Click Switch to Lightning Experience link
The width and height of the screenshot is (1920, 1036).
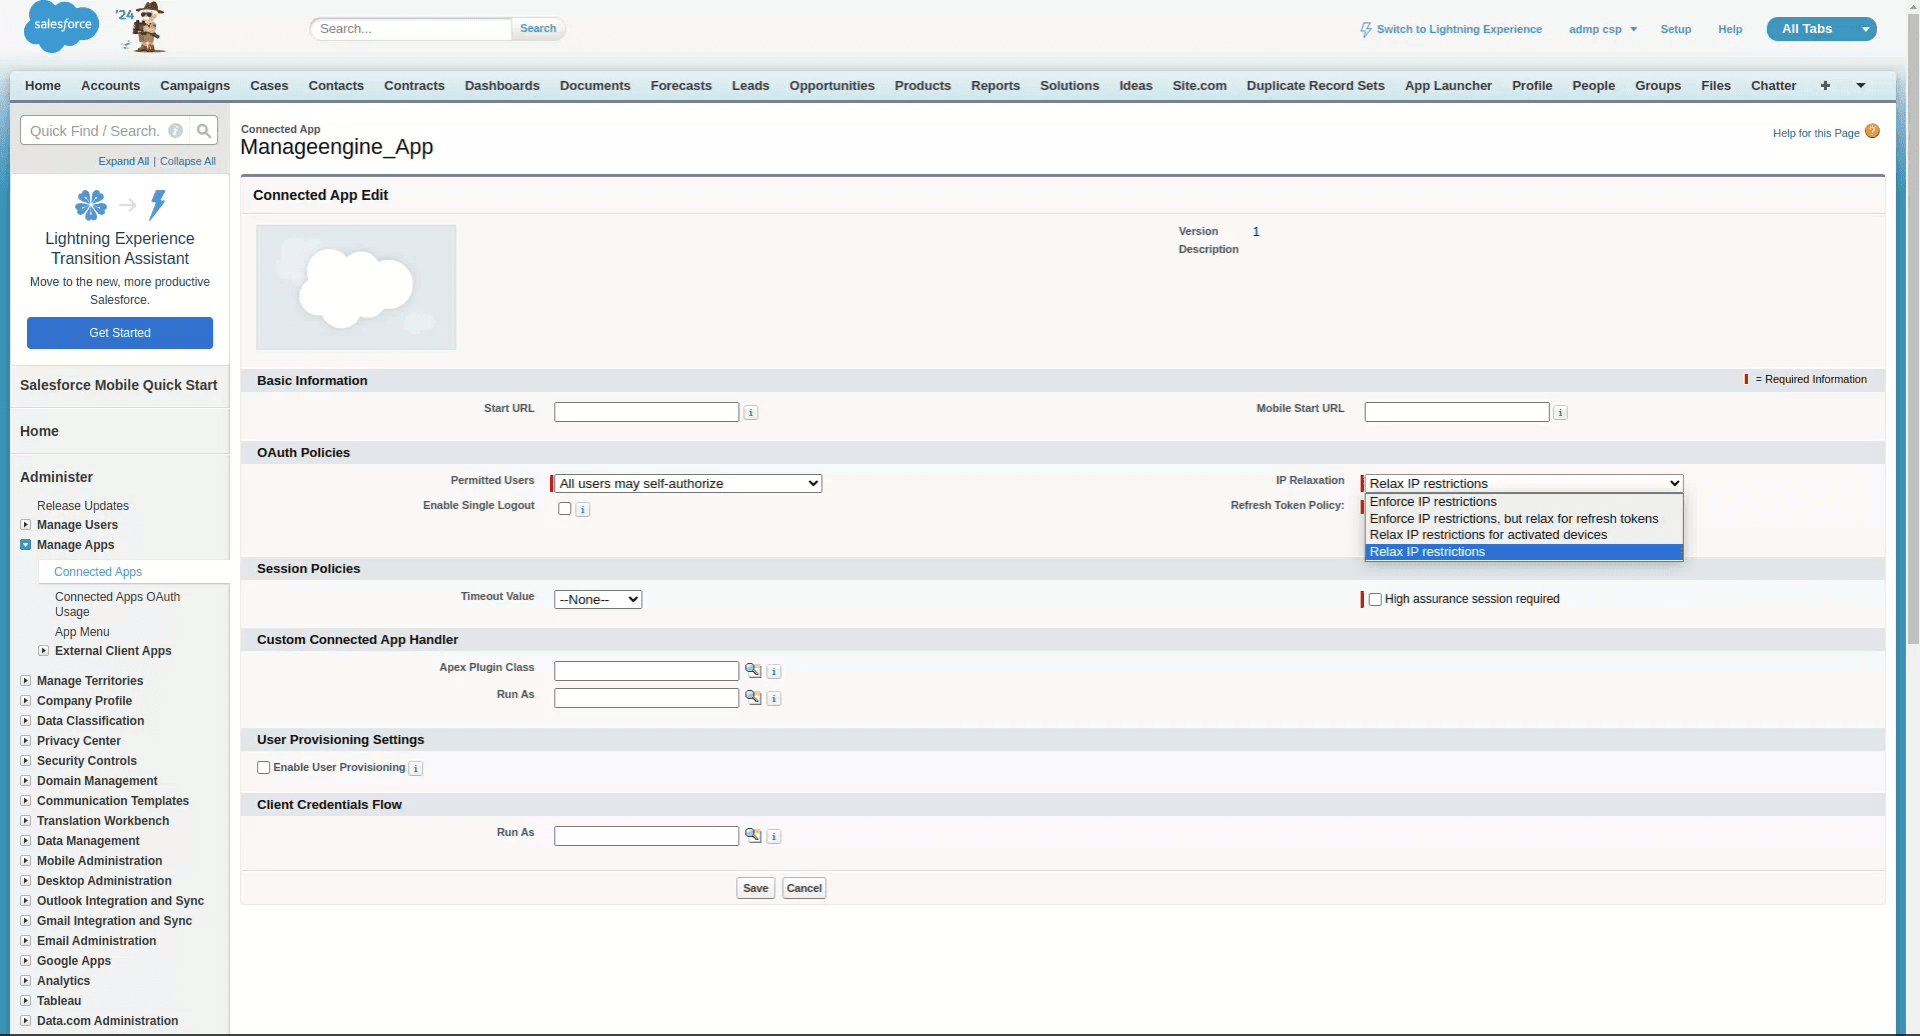coord(1458,28)
